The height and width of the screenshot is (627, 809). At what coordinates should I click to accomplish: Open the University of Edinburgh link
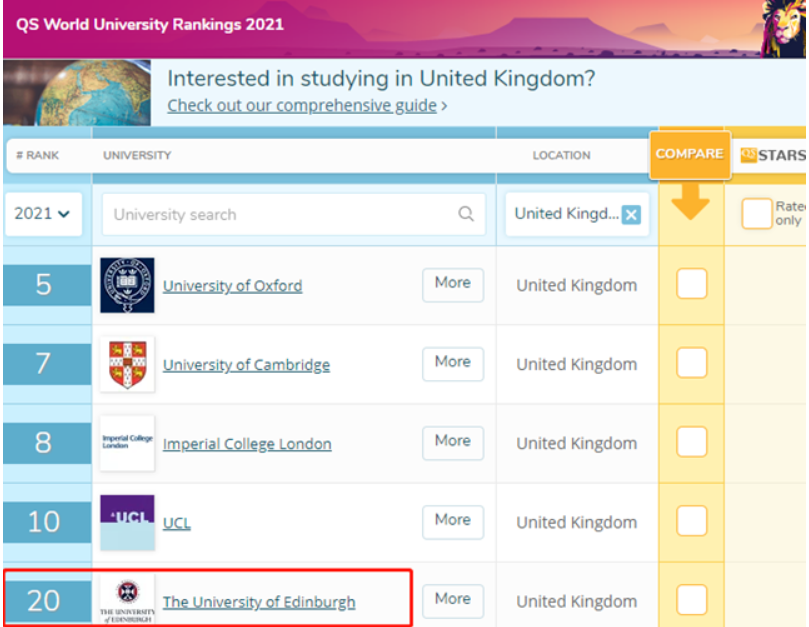point(259,602)
